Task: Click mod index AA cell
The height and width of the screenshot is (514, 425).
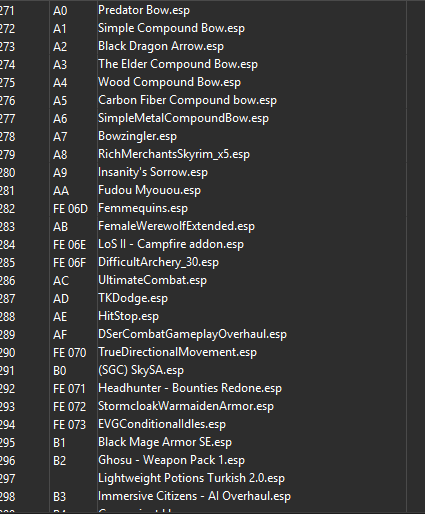Action: (x=61, y=191)
